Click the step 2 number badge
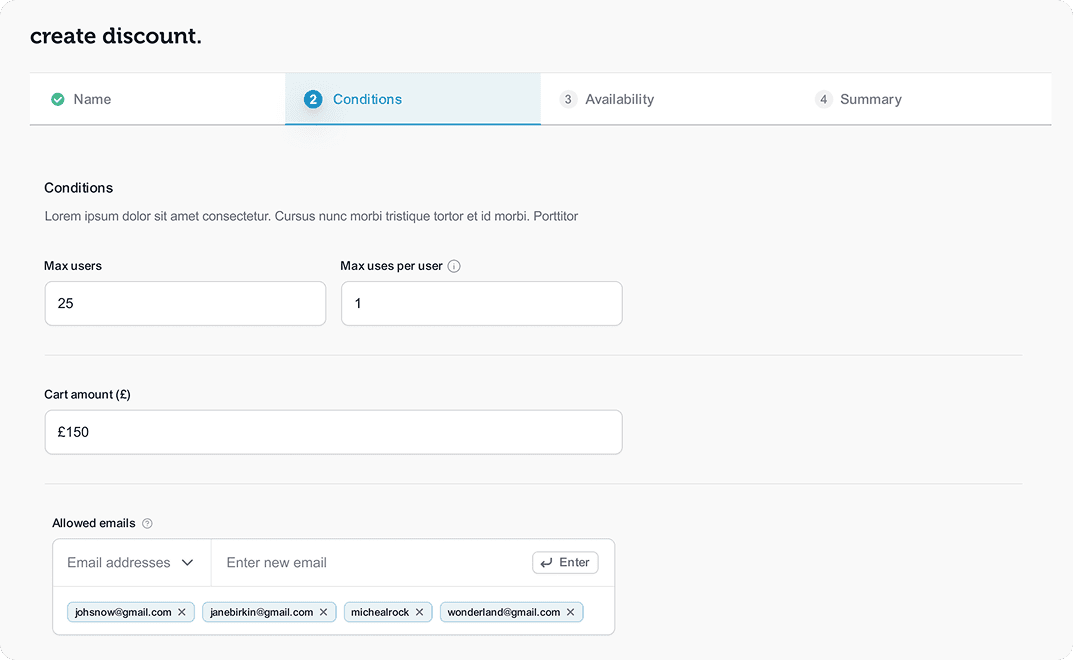Image resolution: width=1073 pixels, height=660 pixels. pyautogui.click(x=313, y=99)
